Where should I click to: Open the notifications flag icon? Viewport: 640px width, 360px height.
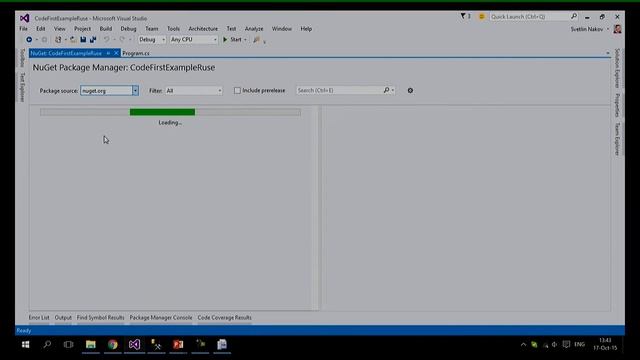point(463,16)
